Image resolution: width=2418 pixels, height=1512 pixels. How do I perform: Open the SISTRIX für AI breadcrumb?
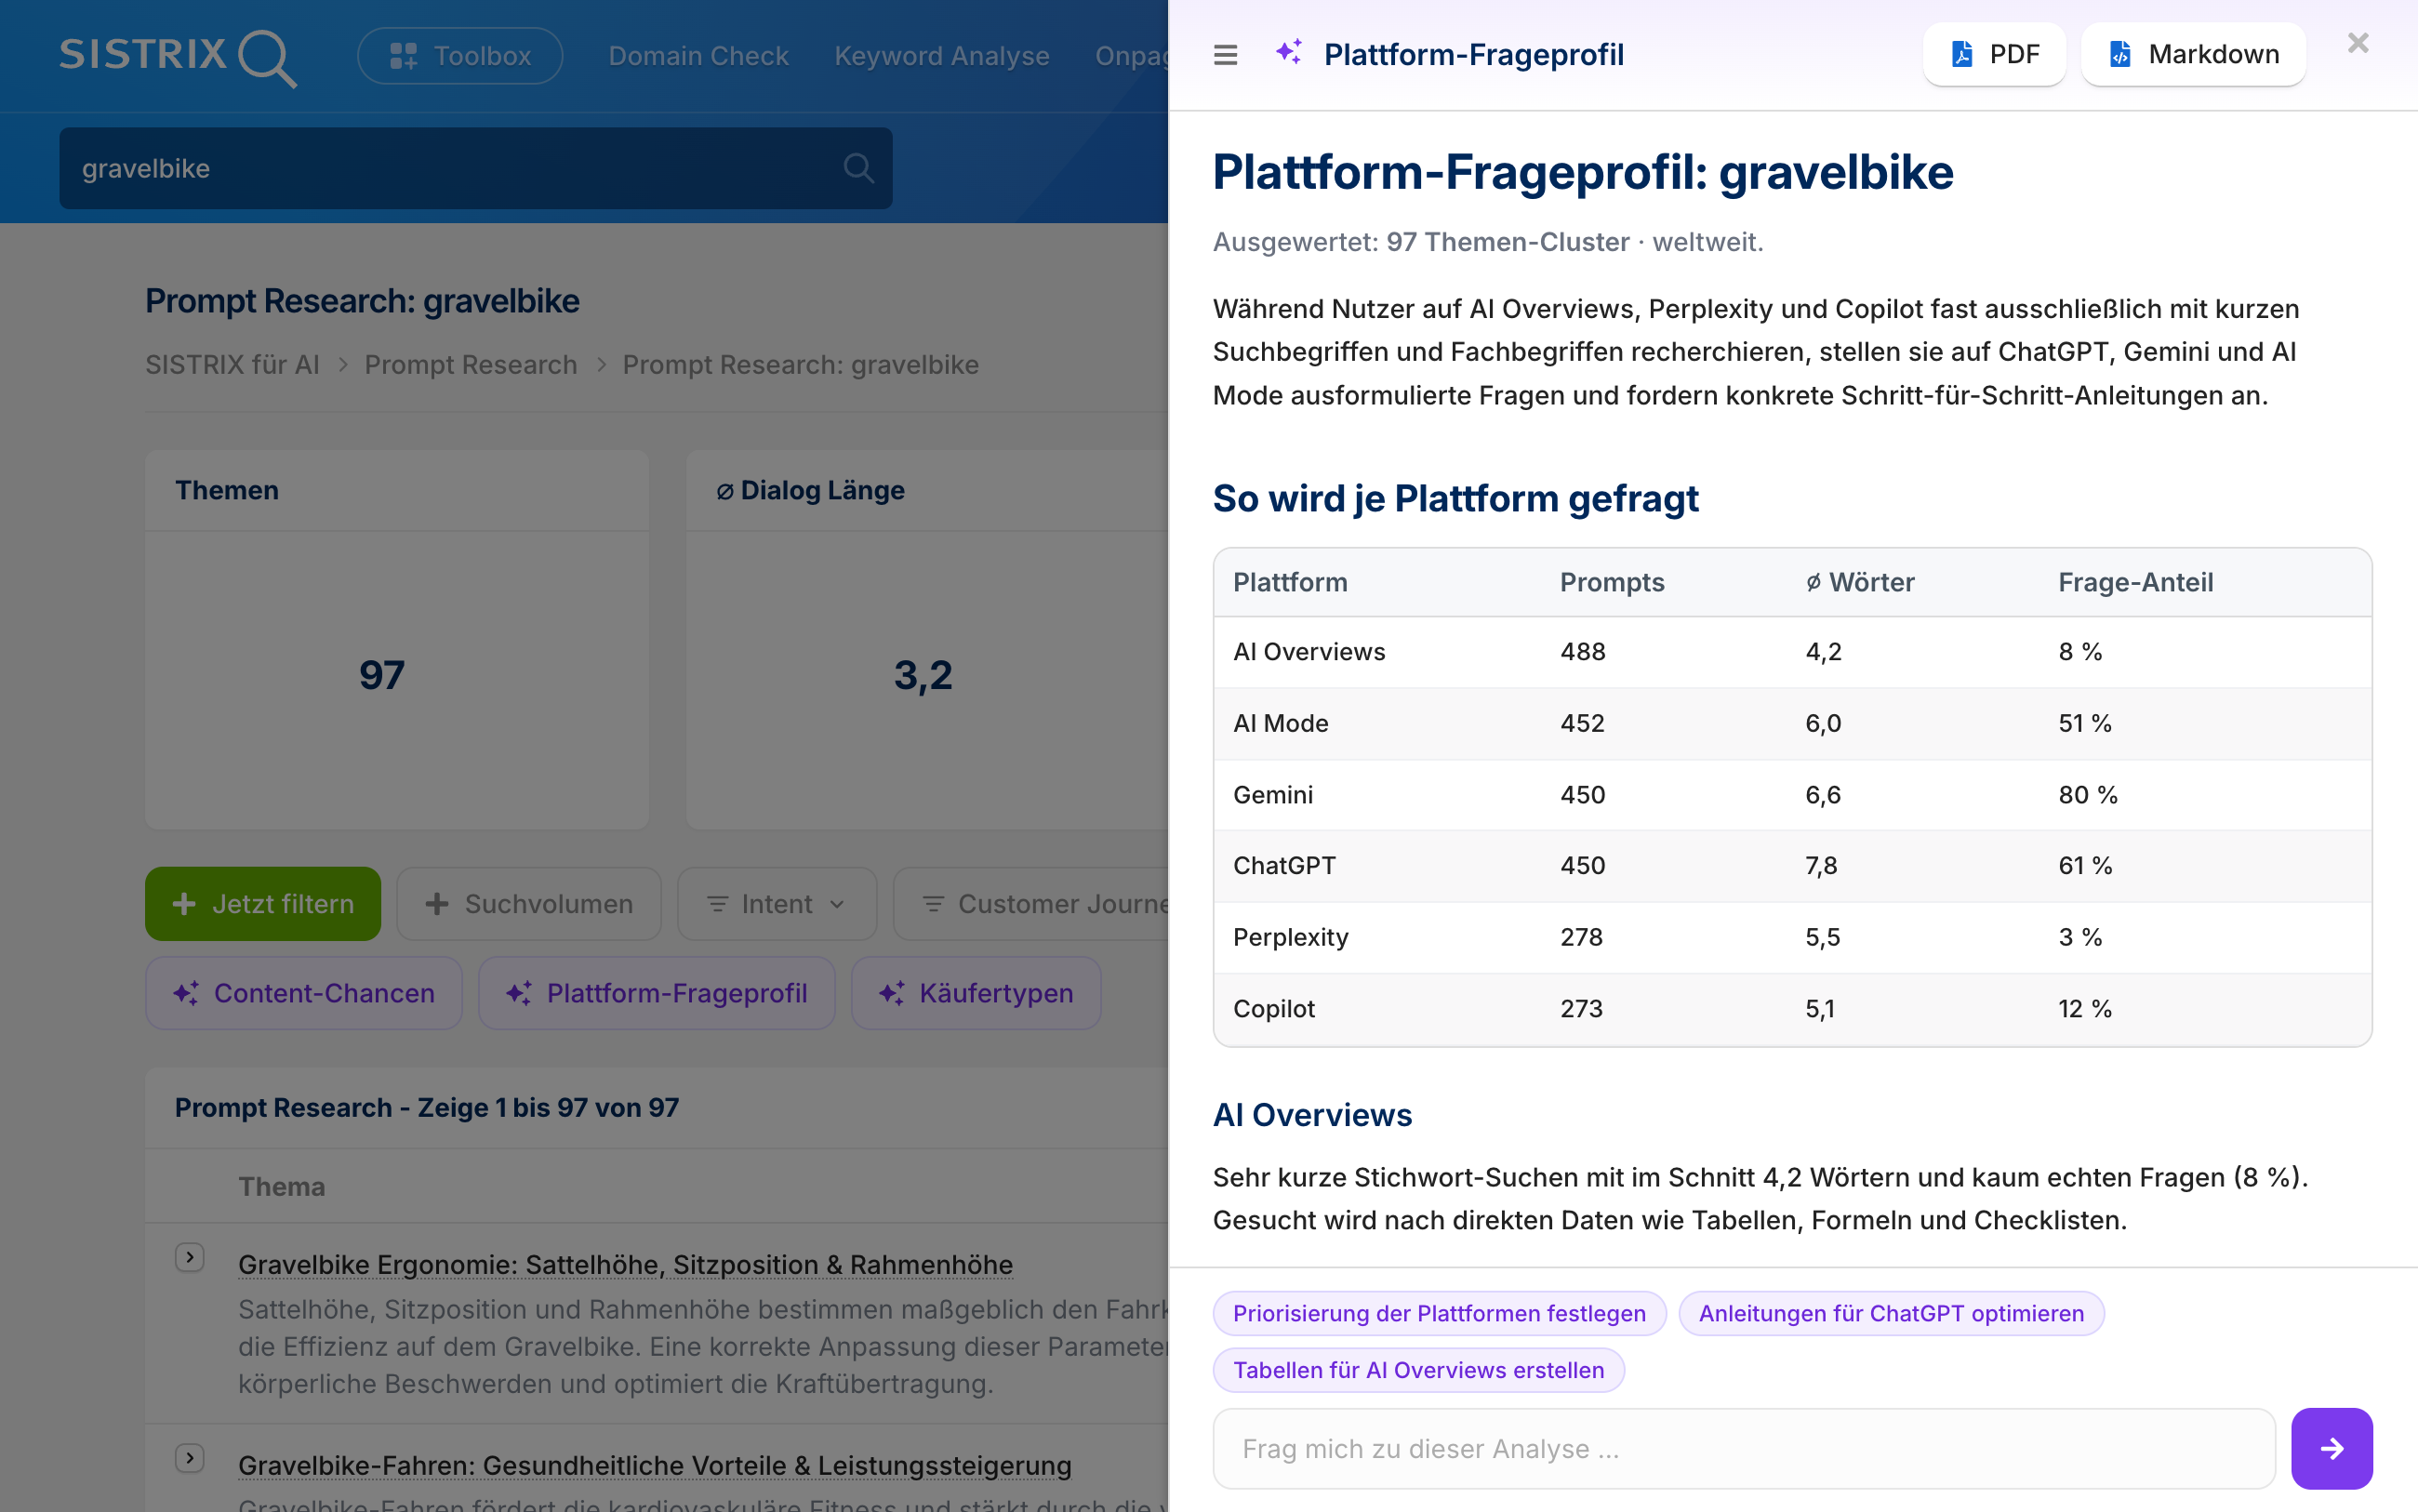[232, 365]
